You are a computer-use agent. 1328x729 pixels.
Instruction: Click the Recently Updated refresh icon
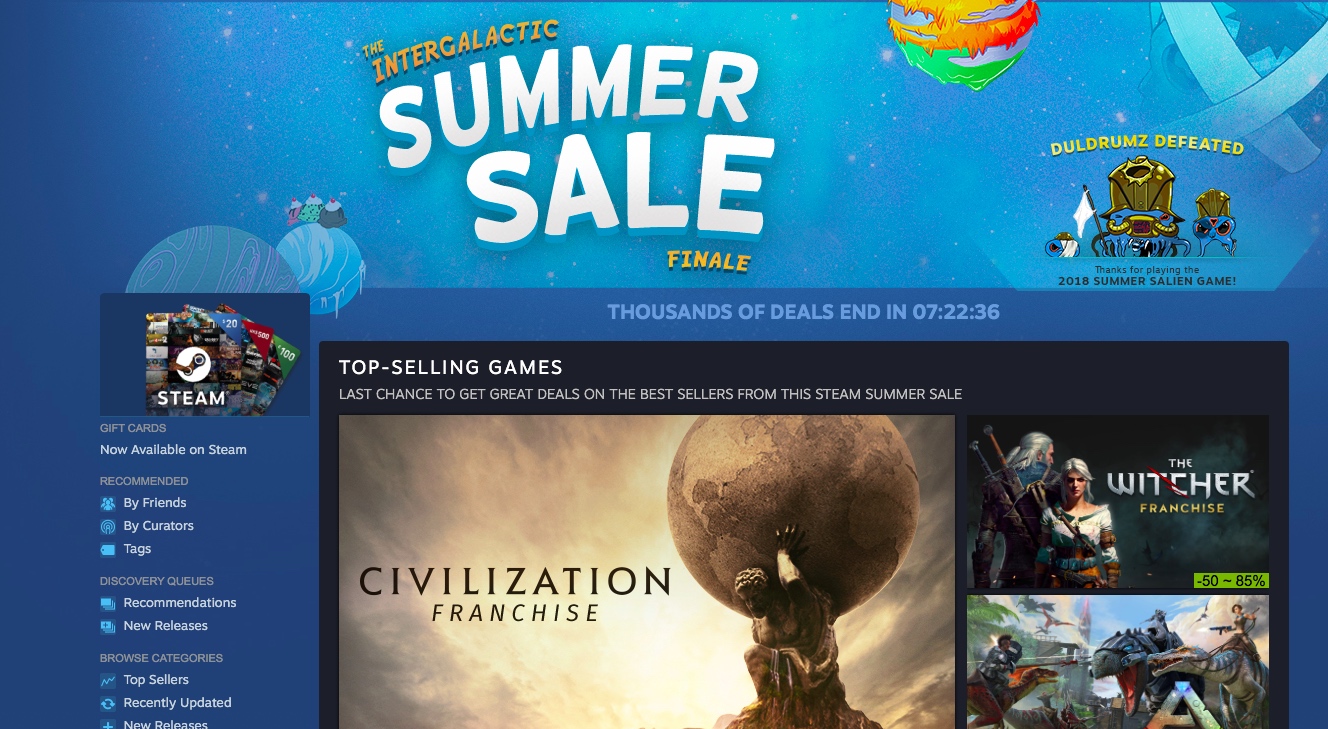(108, 703)
